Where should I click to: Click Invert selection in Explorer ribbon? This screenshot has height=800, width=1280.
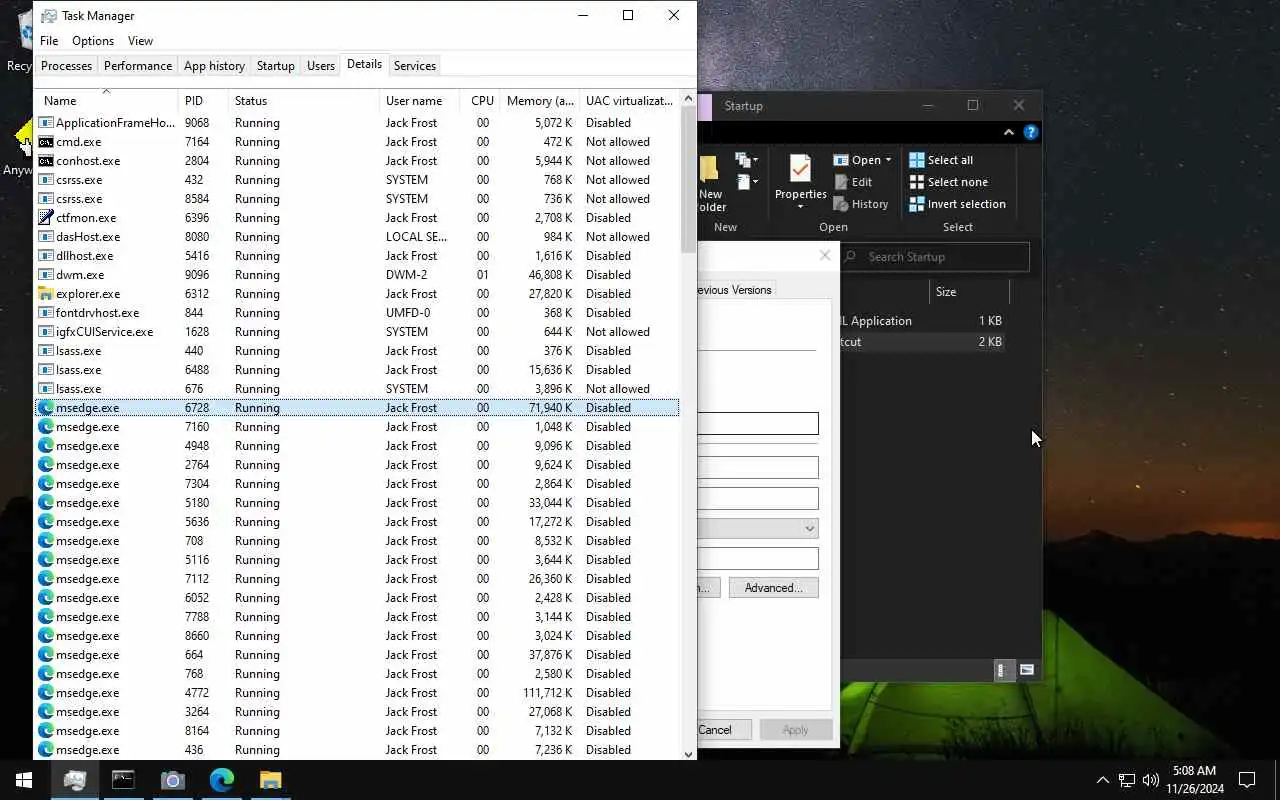click(x=957, y=204)
